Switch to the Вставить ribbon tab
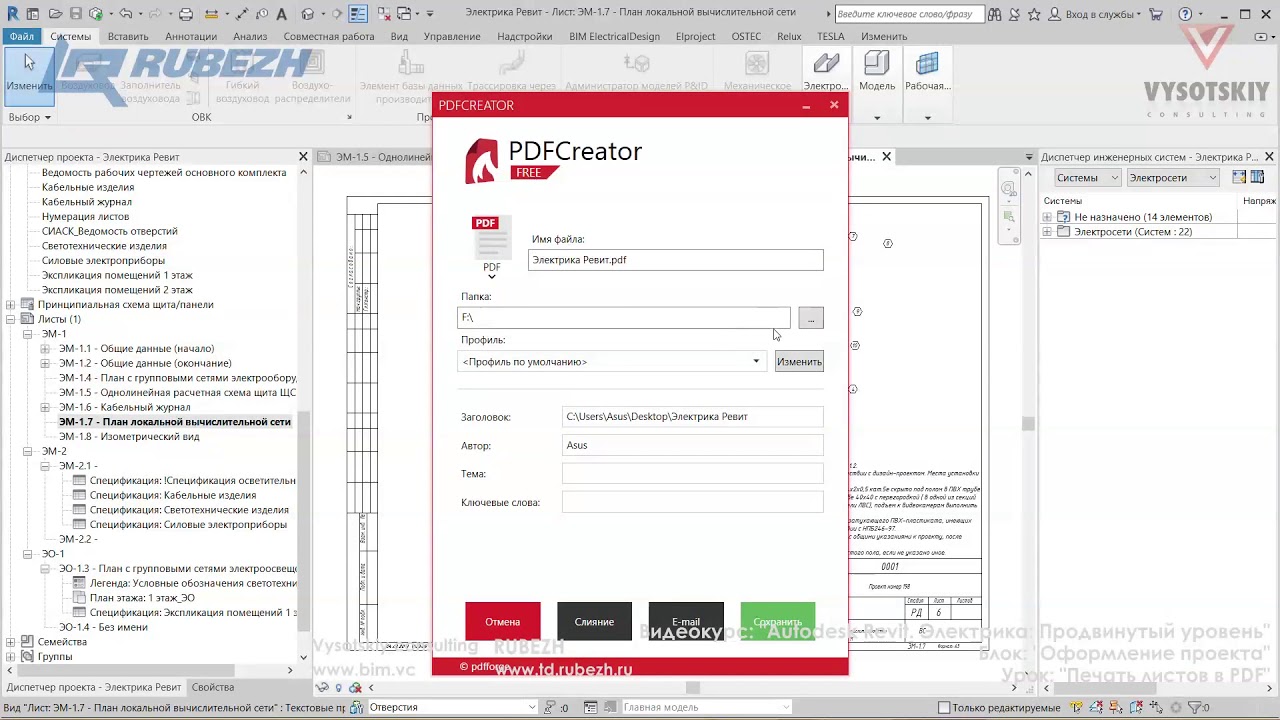1280x720 pixels. coord(128,36)
